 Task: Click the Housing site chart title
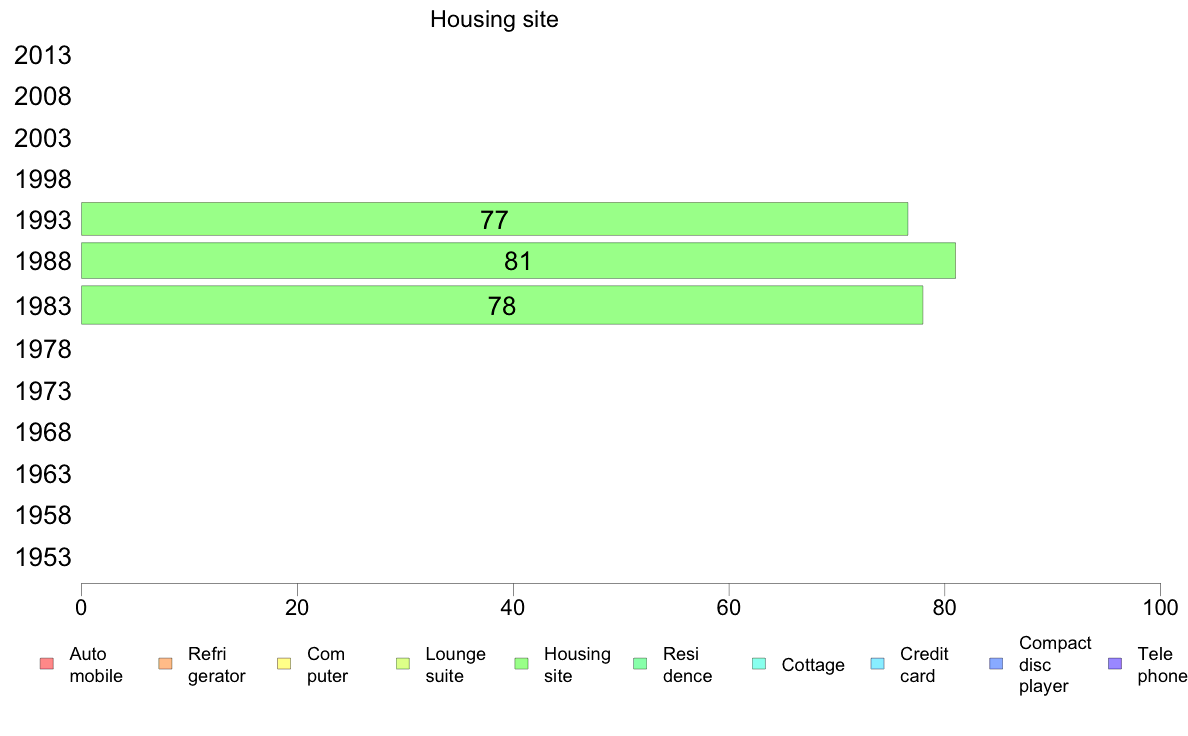494,19
